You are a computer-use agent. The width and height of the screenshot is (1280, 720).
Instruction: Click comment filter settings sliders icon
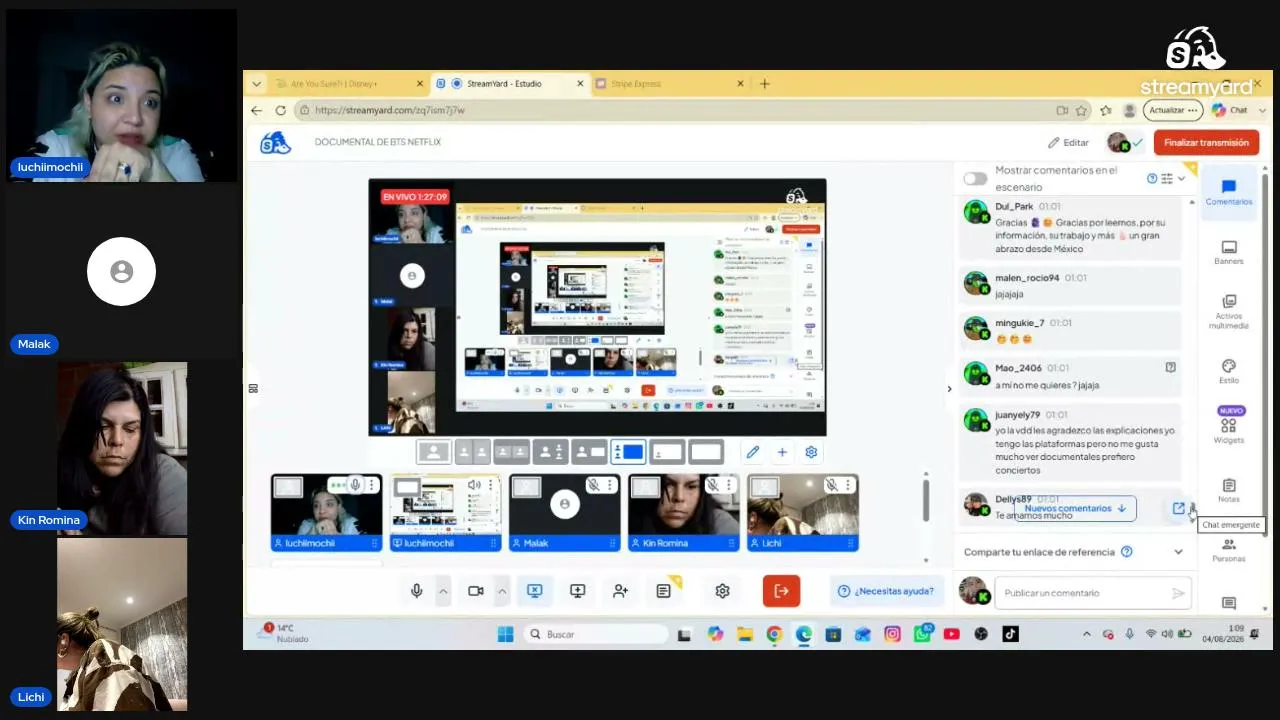pos(1167,178)
